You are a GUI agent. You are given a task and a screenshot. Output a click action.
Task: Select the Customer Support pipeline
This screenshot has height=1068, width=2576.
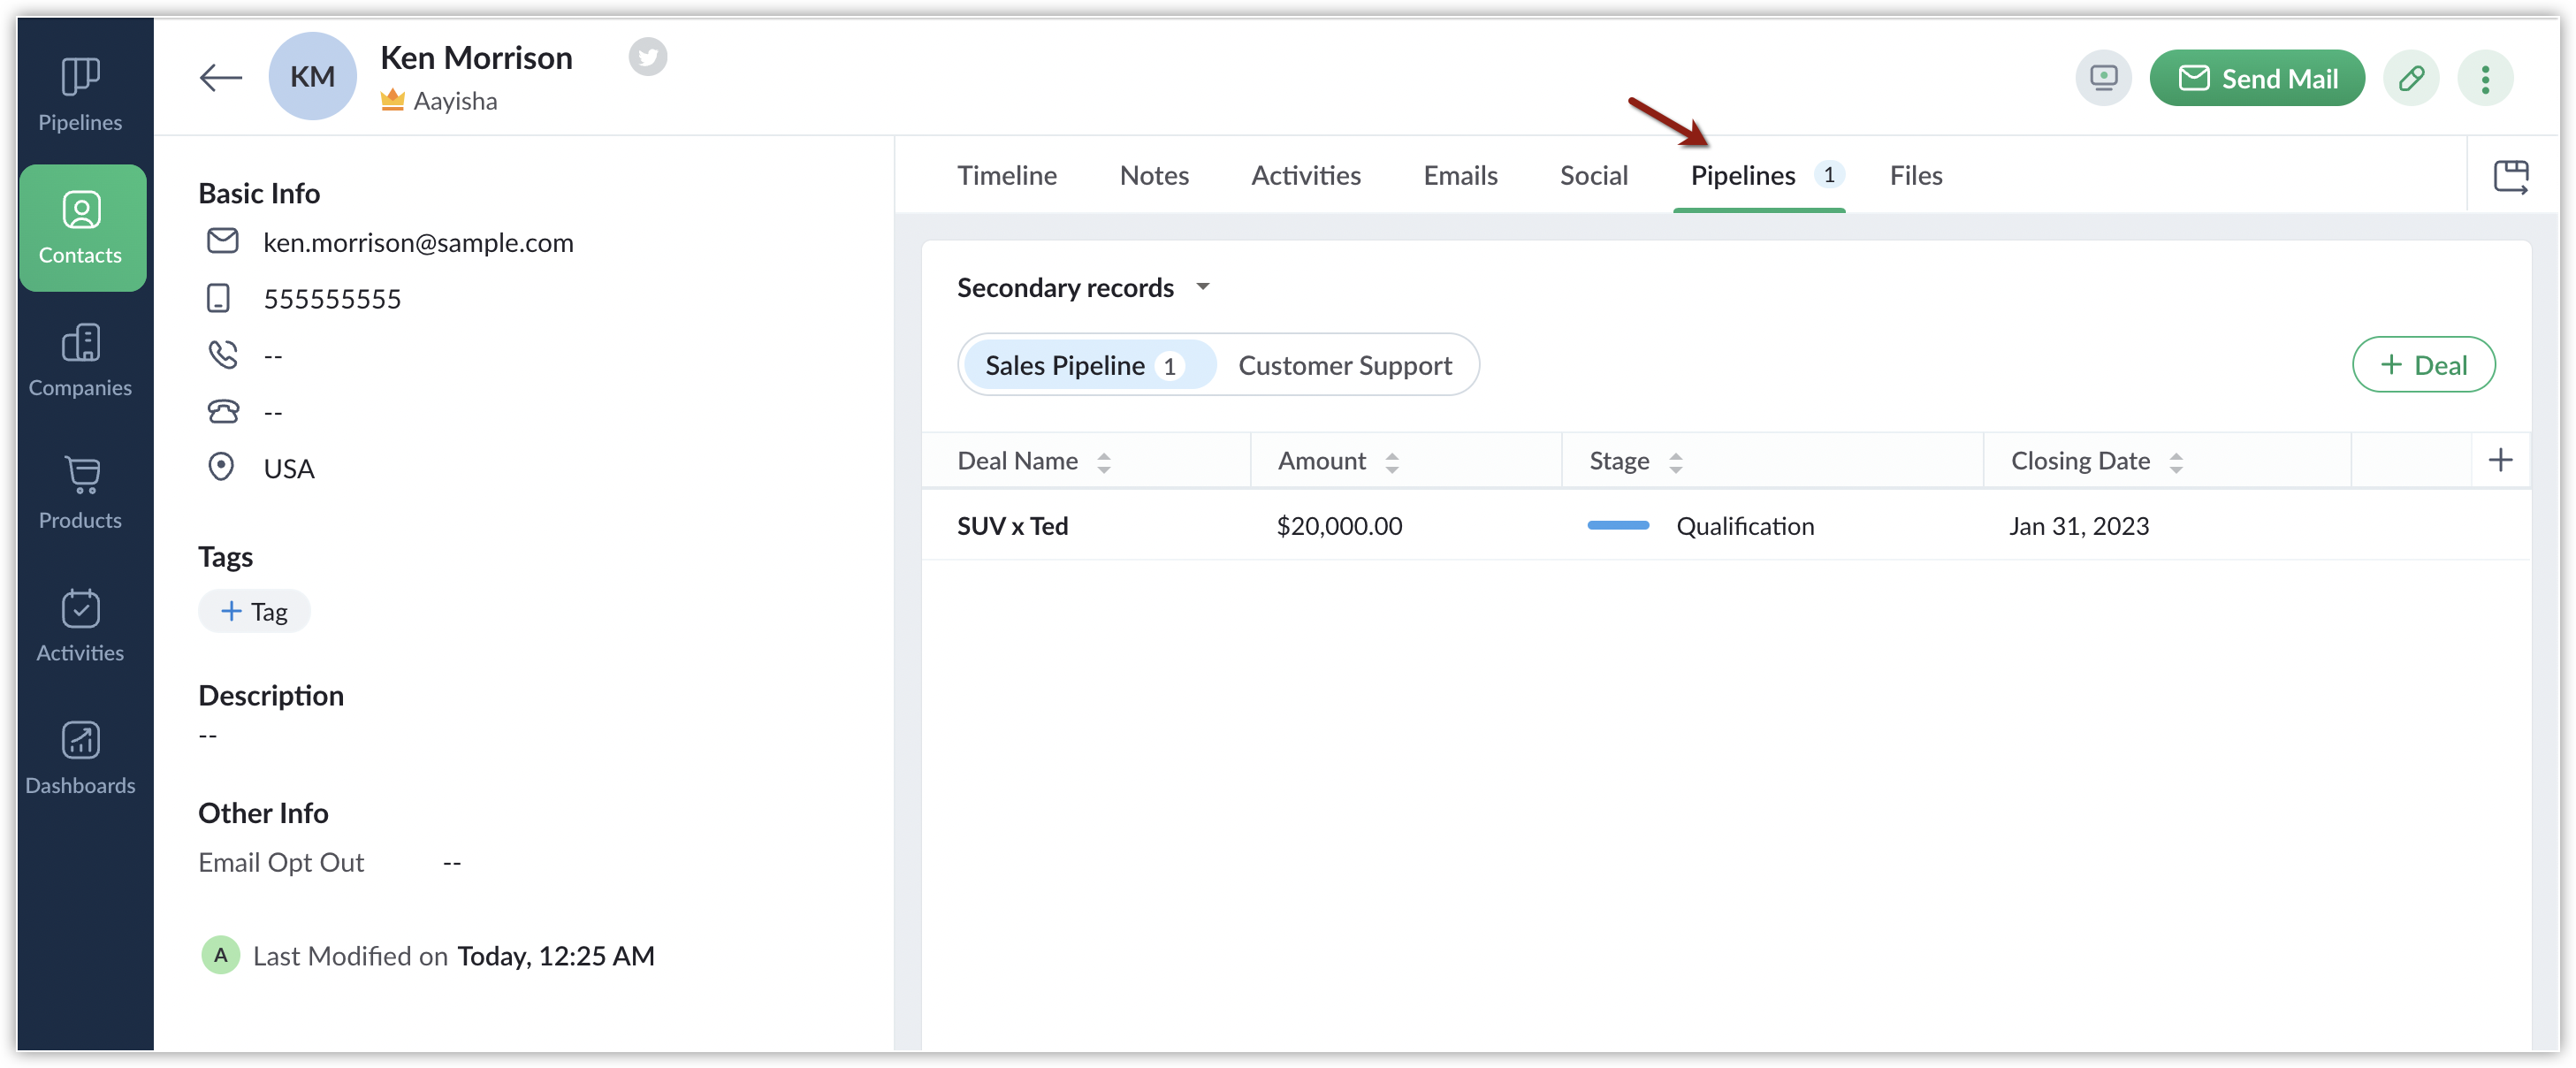pos(1344,365)
